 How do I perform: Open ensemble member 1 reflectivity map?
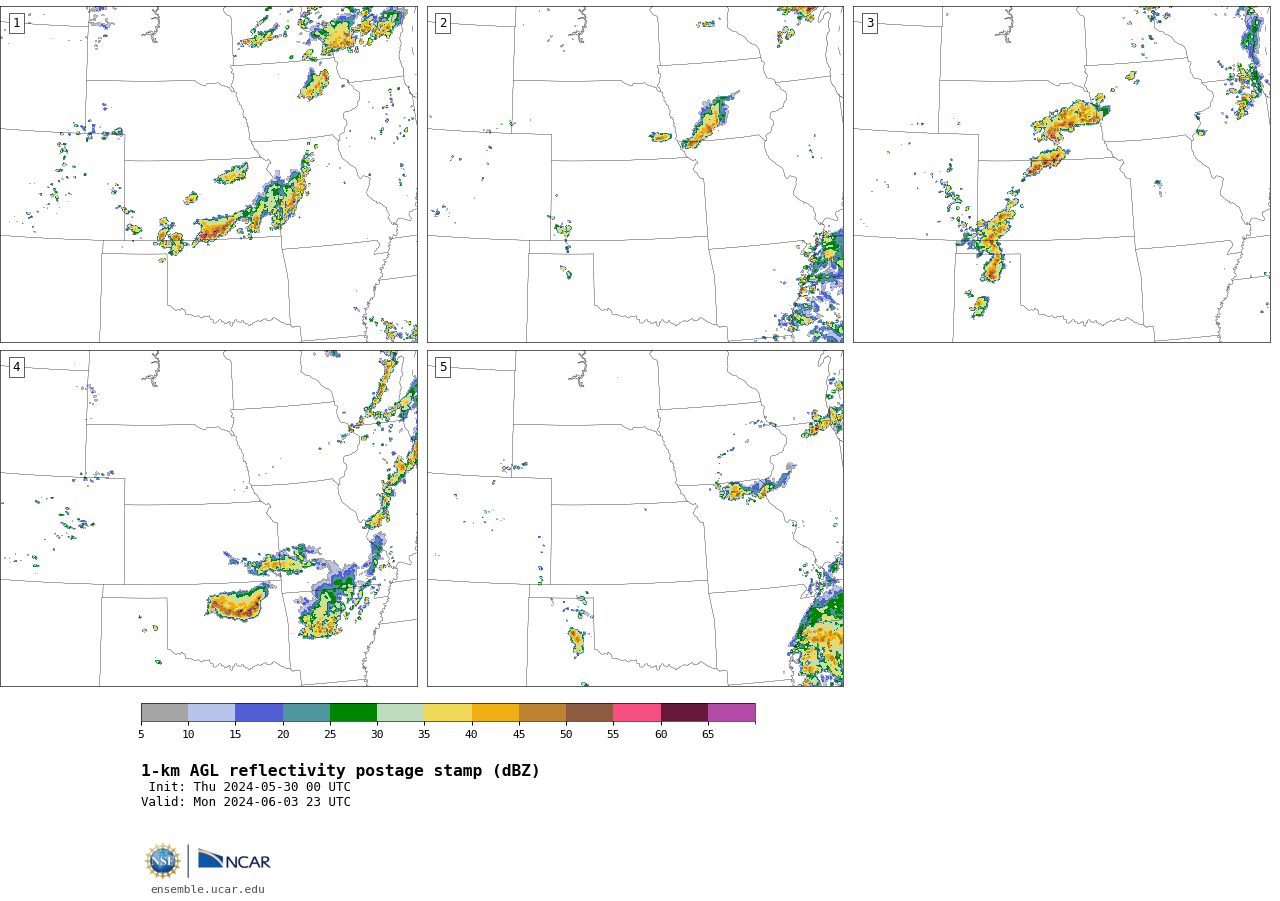[x=209, y=174]
